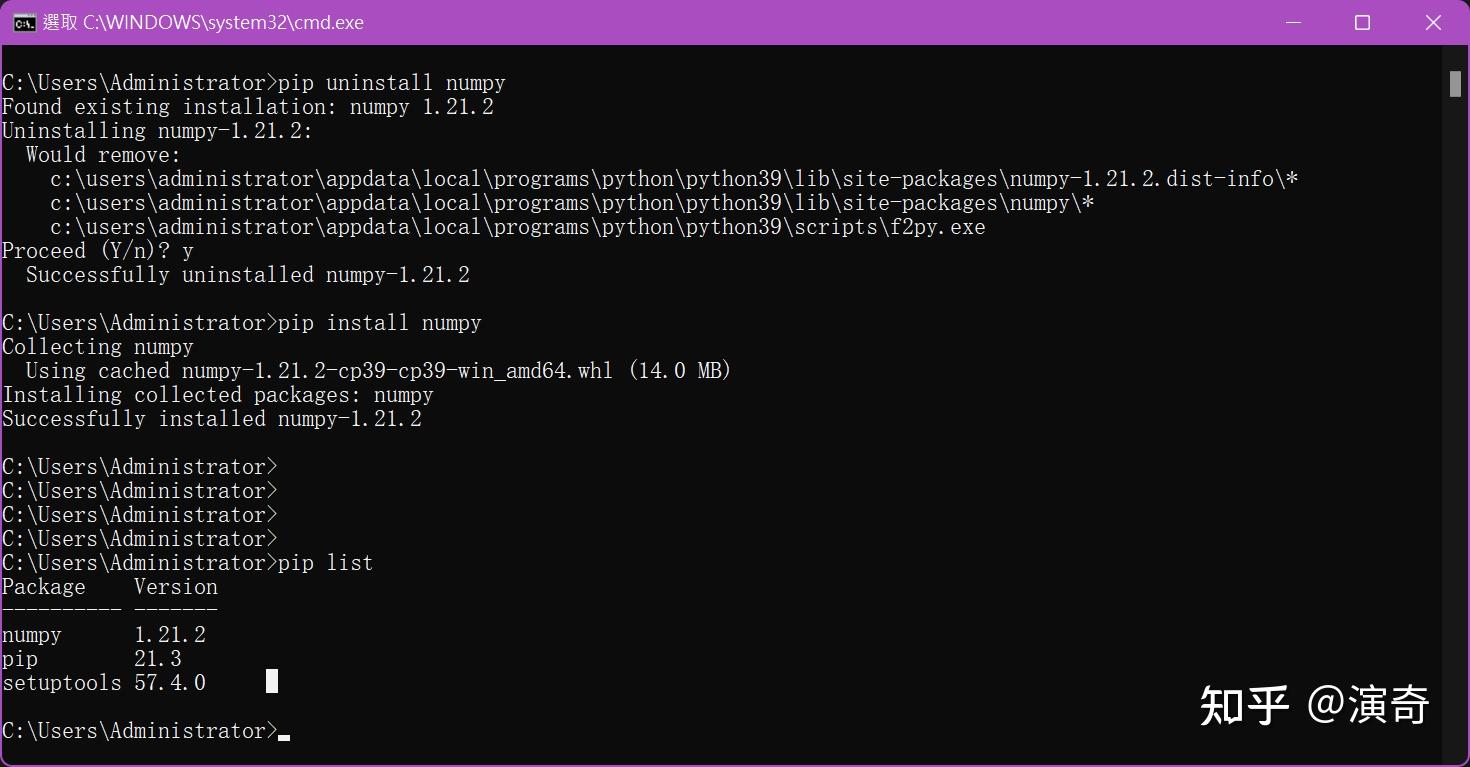1470x767 pixels.
Task: Click the f2py.exe path line
Action: 516,227
